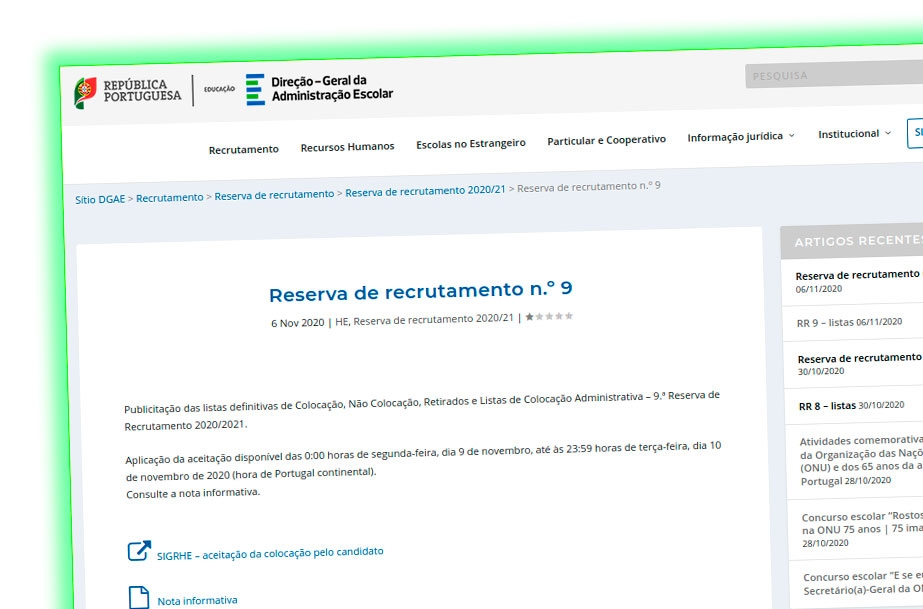Select Recursos Humanos in the navigation
The width and height of the screenshot is (923, 609).
(347, 146)
